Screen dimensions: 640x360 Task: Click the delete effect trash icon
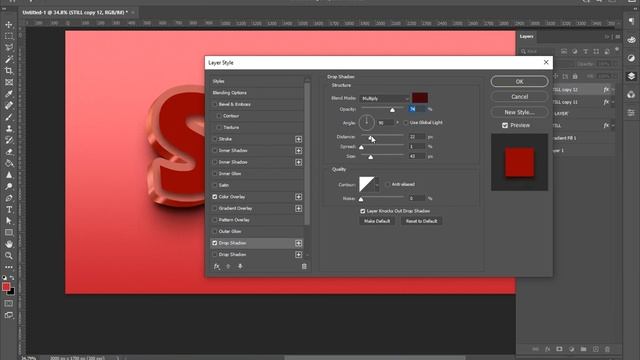pyautogui.click(x=304, y=266)
